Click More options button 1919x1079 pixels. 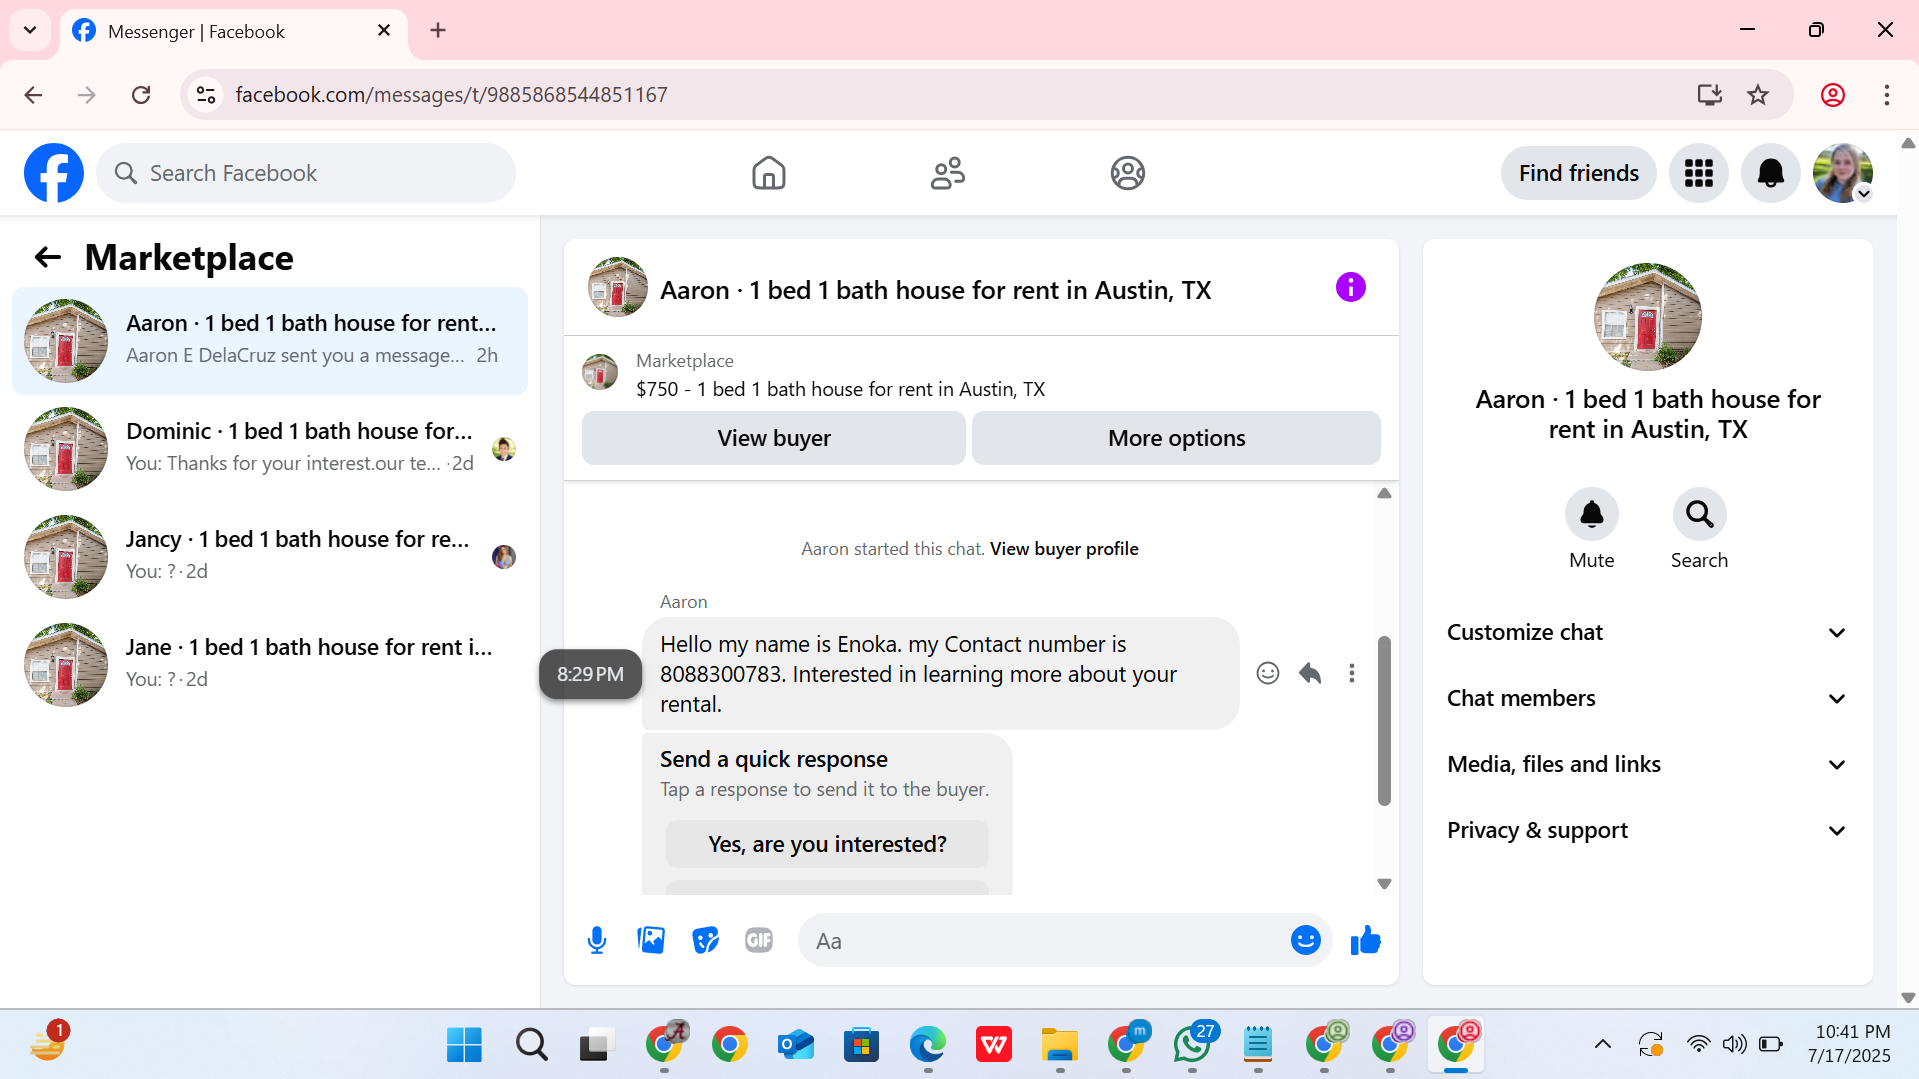(x=1176, y=438)
